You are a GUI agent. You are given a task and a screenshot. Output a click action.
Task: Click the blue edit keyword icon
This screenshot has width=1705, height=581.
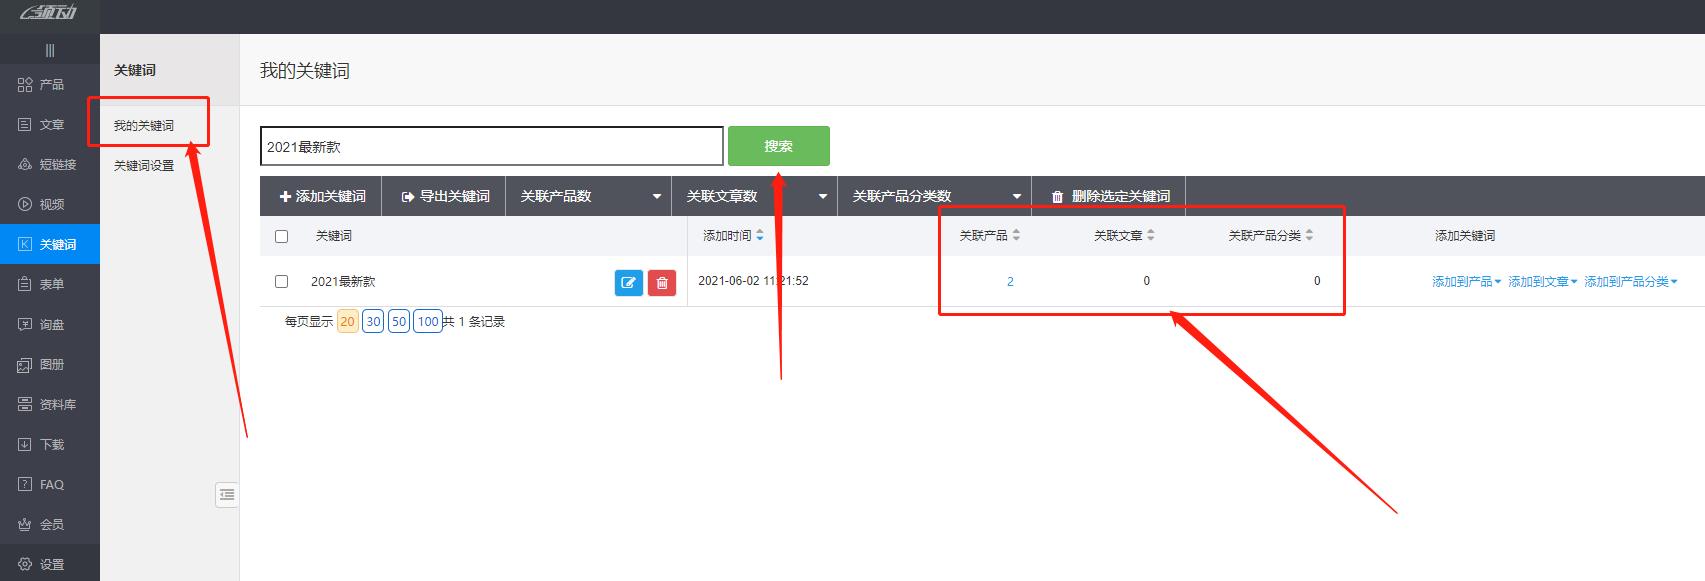pos(628,283)
